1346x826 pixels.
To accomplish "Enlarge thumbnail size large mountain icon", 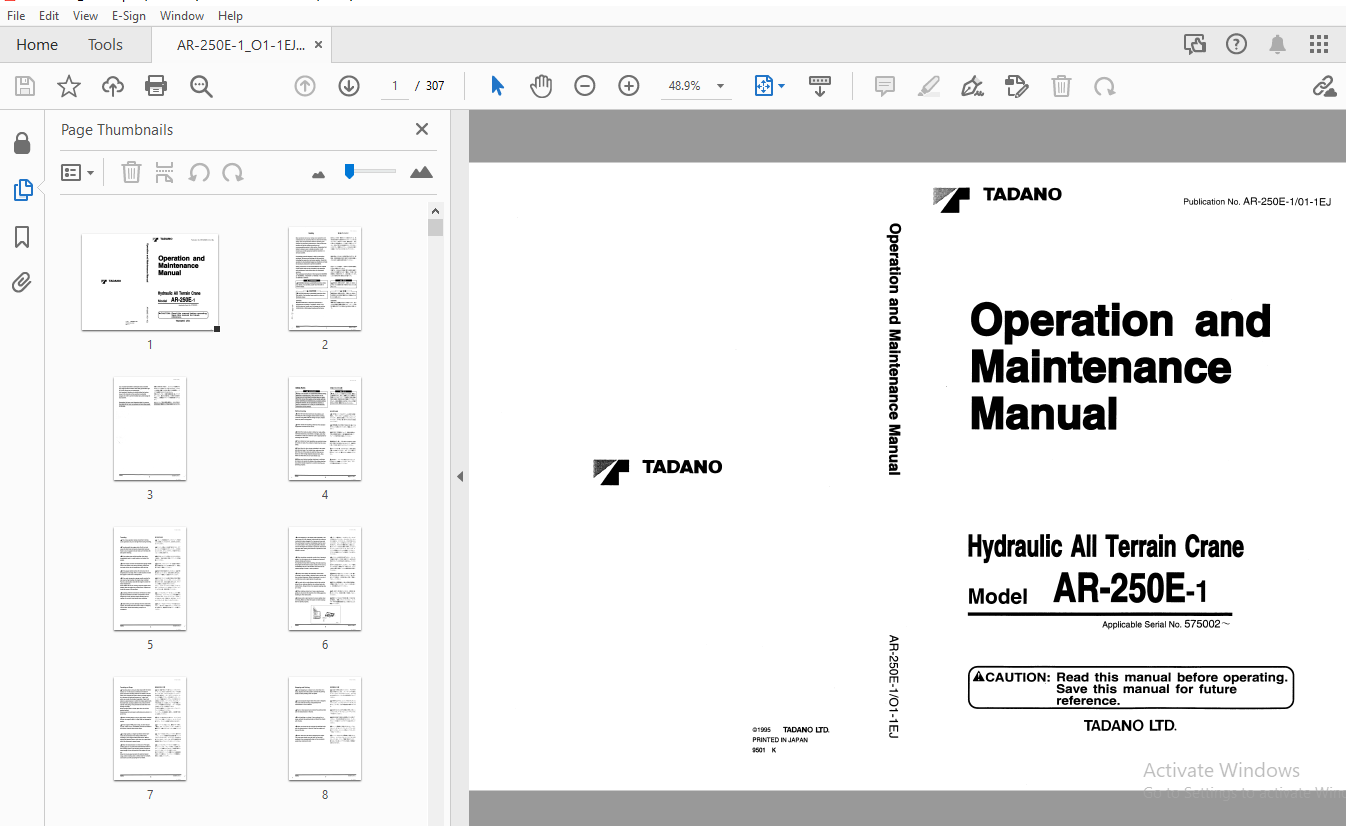I will pyautogui.click(x=422, y=172).
